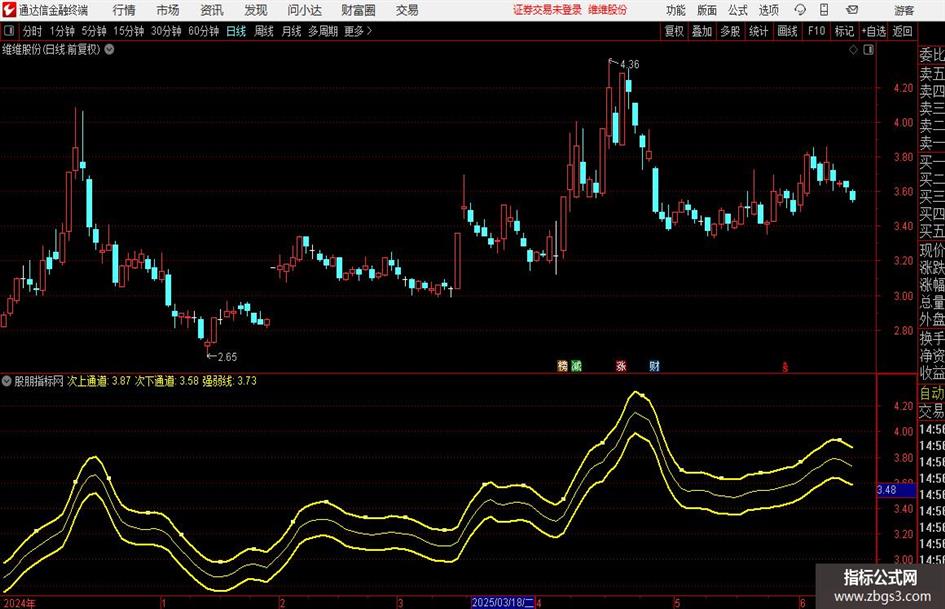This screenshot has height=609, width=945.
Task: Expand the 股朋指标网 indicator dropdown
Action: tap(6, 380)
